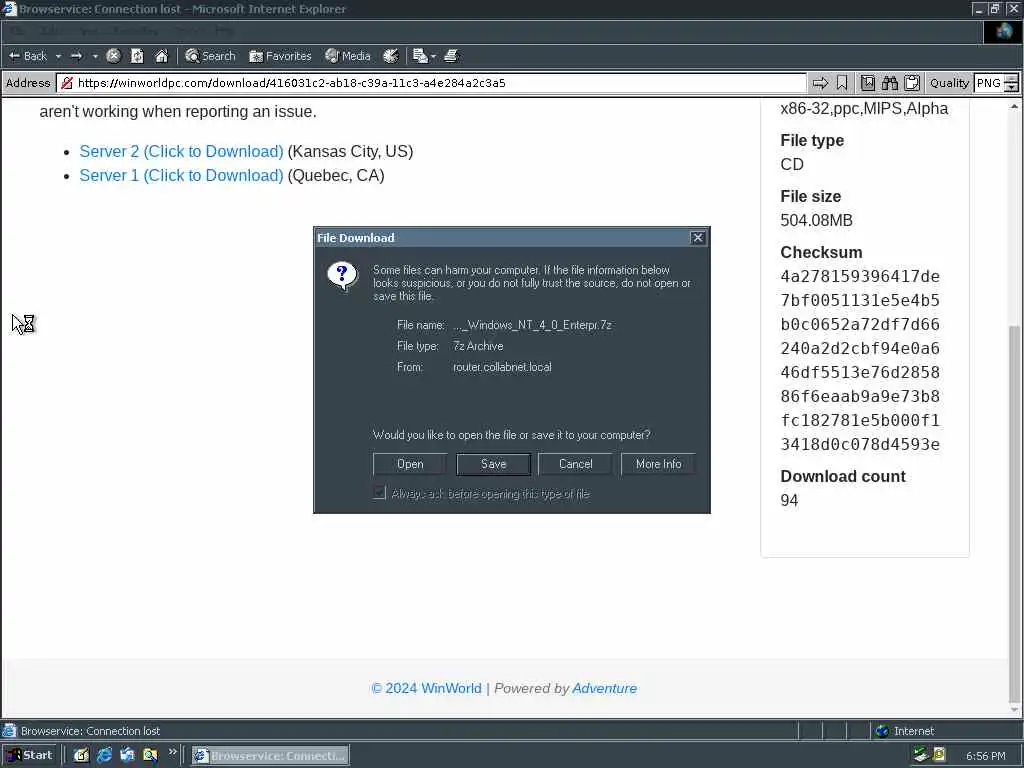Image resolution: width=1024 pixels, height=768 pixels.
Task: Click the x86-32,ppc,MIPS,Alpha text
Action: (864, 108)
